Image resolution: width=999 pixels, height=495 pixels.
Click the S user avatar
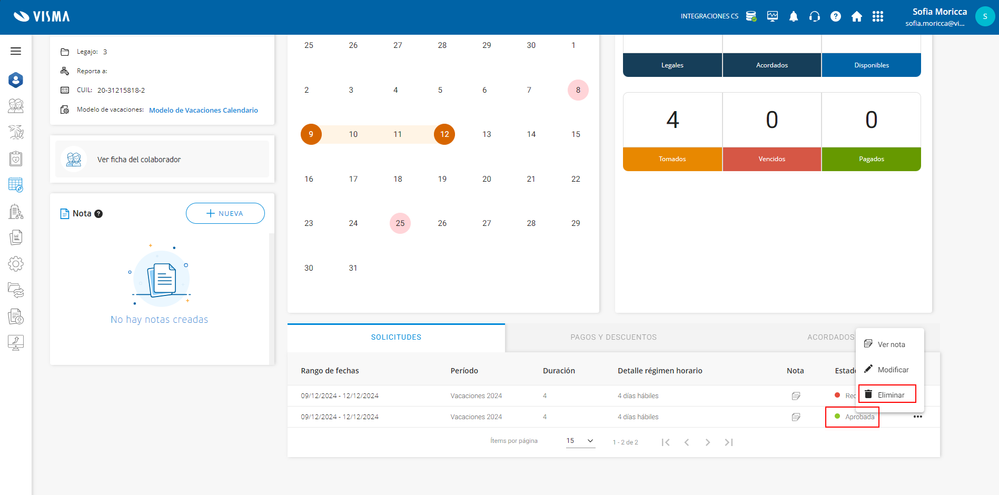click(984, 17)
